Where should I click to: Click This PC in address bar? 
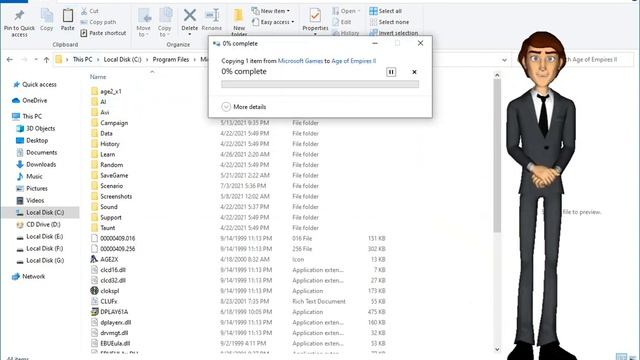(82, 60)
